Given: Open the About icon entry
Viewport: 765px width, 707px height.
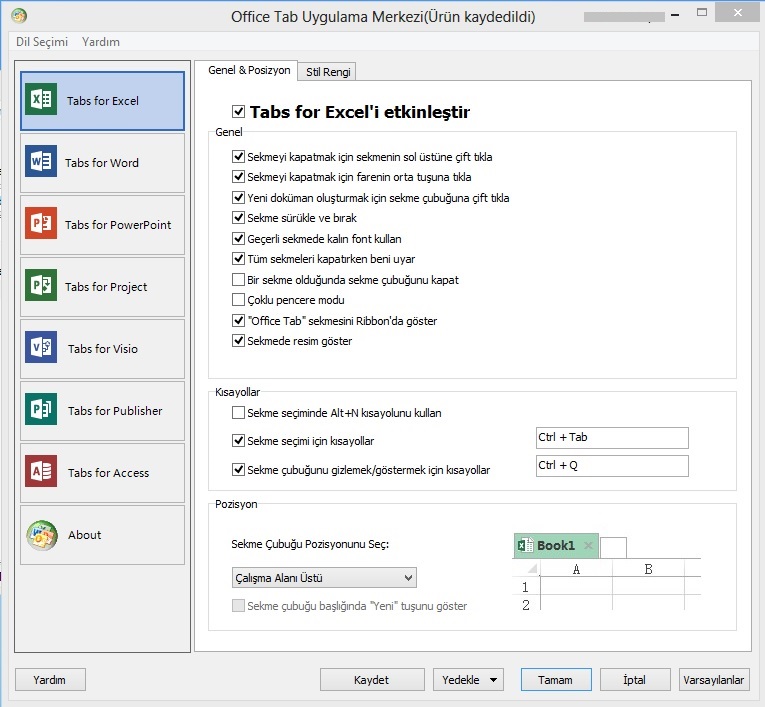Looking at the screenshot, I should click(41, 535).
